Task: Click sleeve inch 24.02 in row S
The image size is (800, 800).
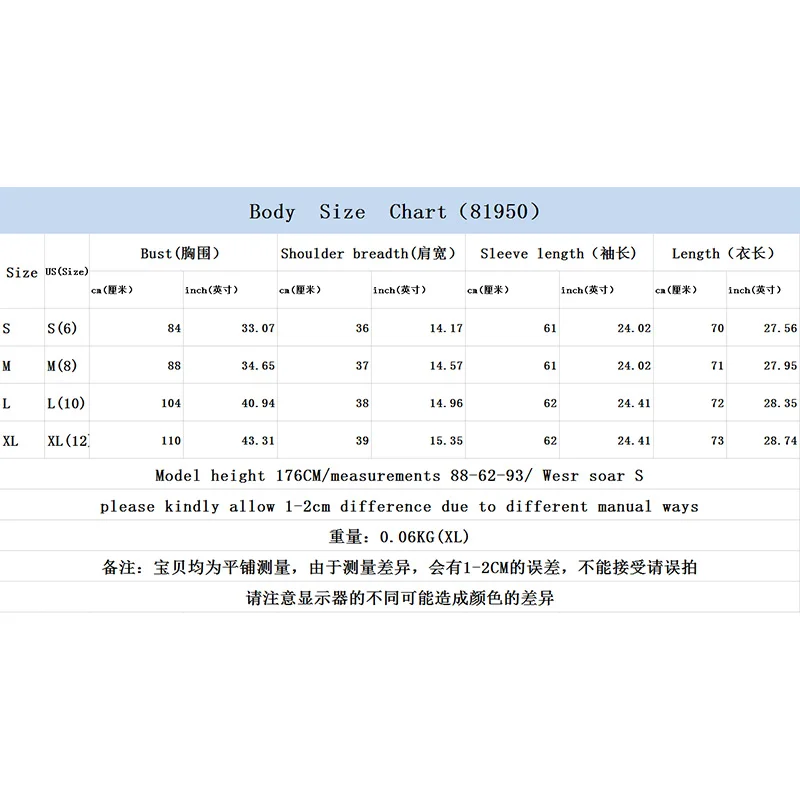Action: 634,328
